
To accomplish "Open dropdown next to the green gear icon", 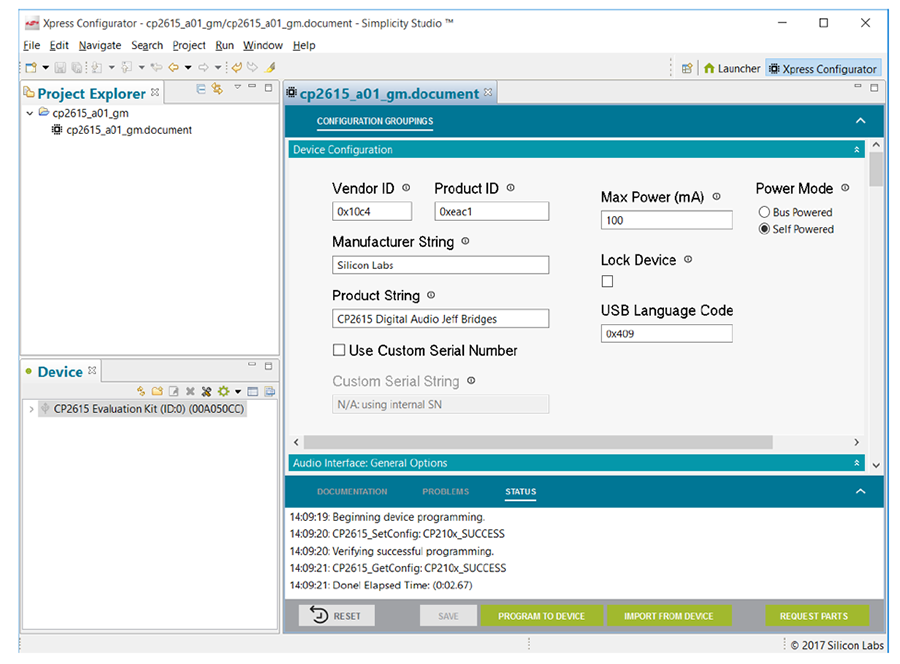I will pos(238,391).
